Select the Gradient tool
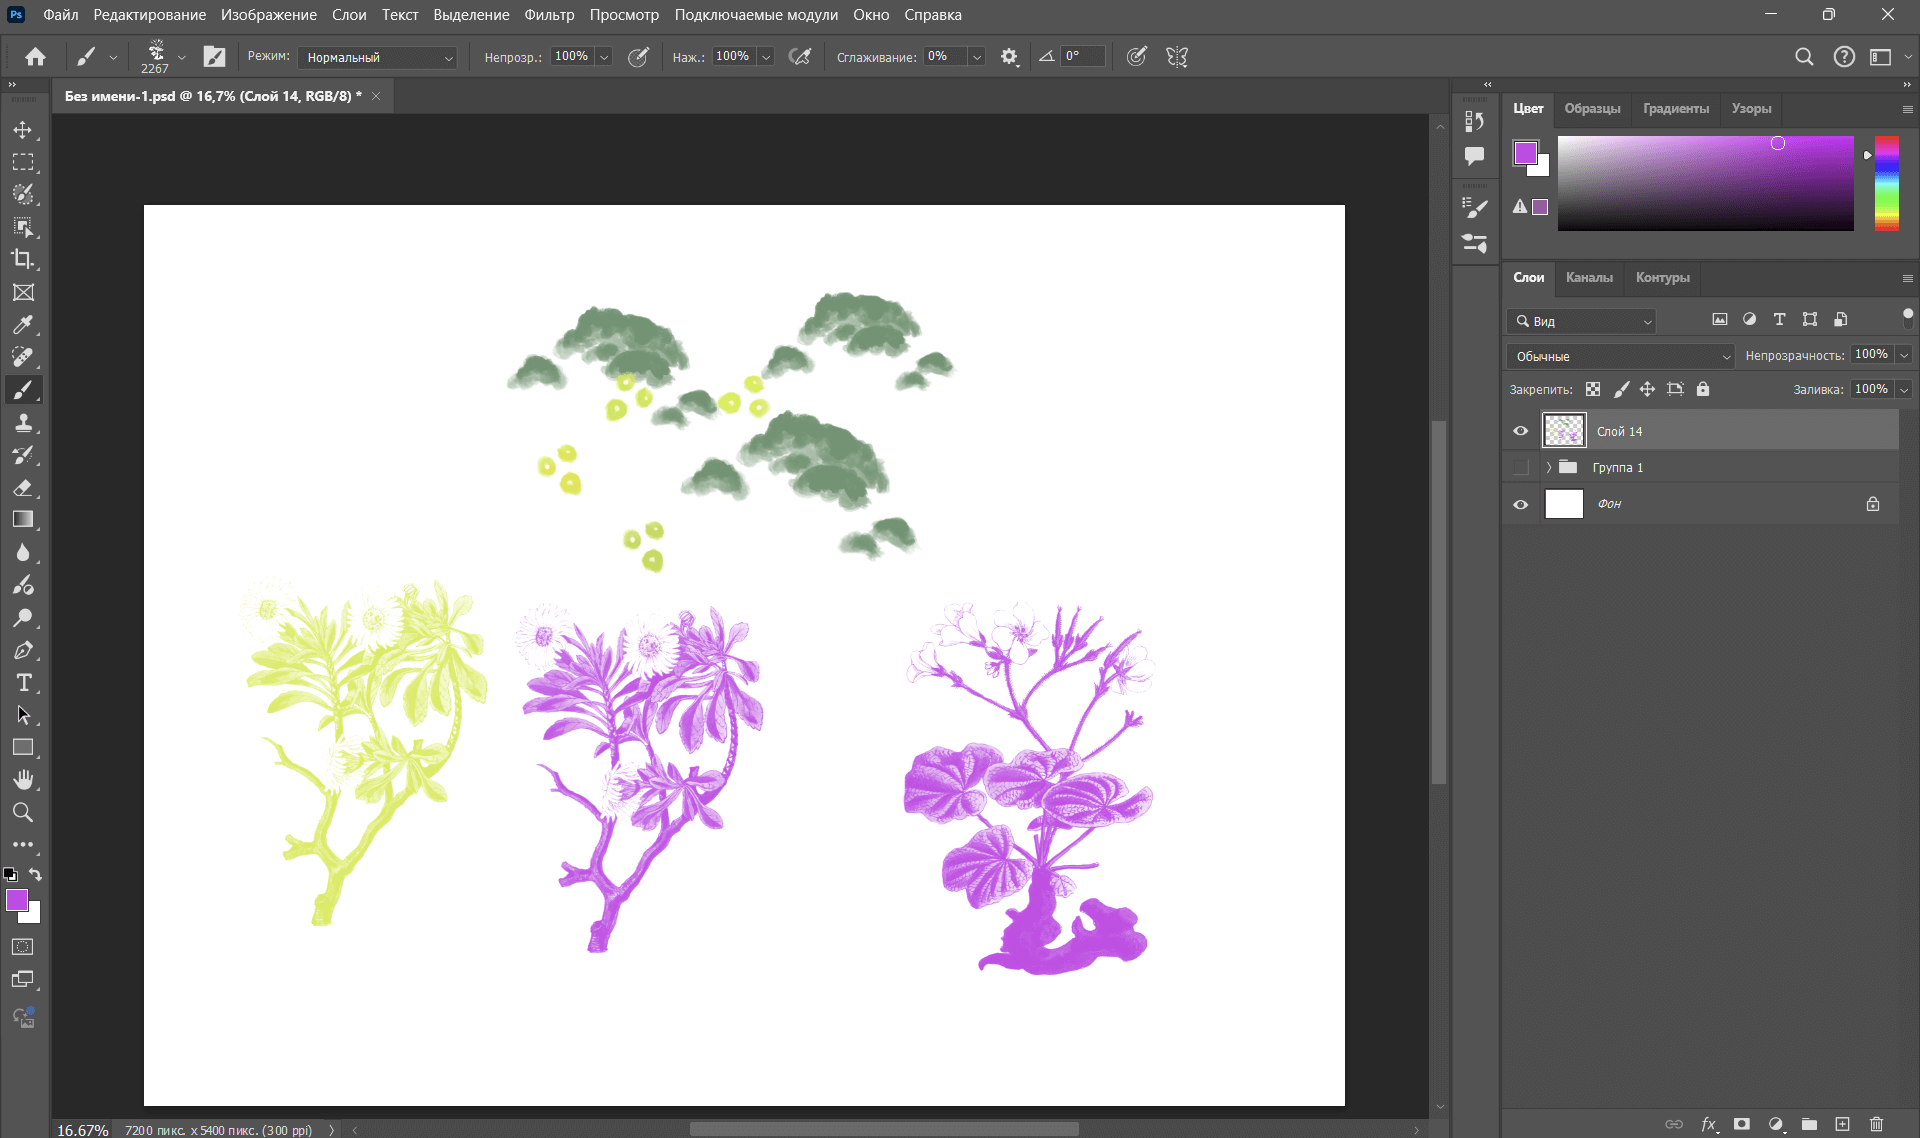Viewport: 1920px width, 1138px height. [23, 519]
